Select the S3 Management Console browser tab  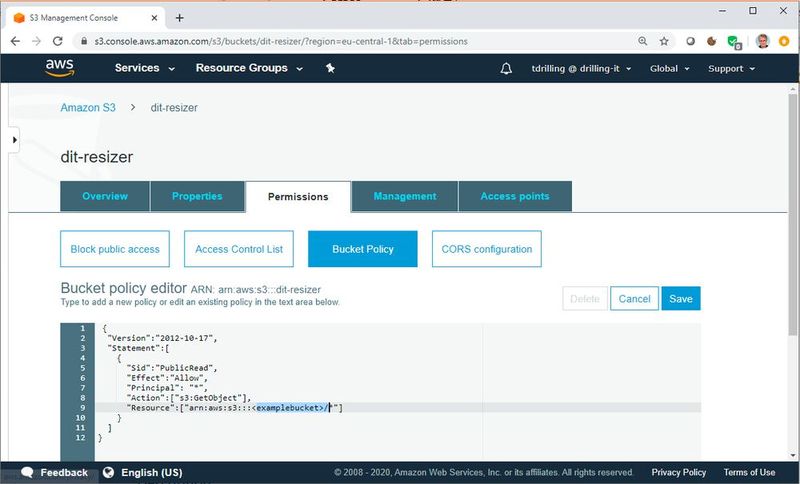pyautogui.click(x=85, y=18)
